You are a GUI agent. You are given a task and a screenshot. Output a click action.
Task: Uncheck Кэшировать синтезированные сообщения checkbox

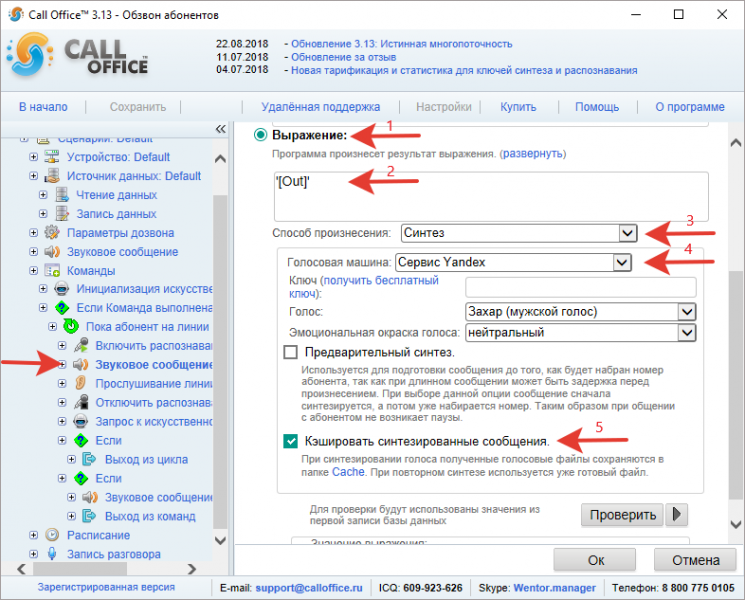pyautogui.click(x=290, y=441)
